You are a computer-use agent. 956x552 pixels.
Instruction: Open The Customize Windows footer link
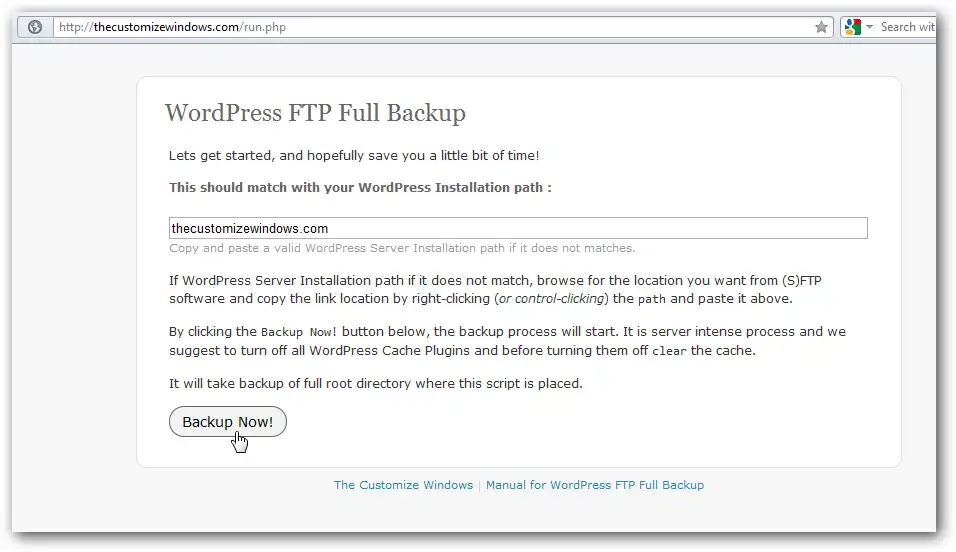click(403, 485)
